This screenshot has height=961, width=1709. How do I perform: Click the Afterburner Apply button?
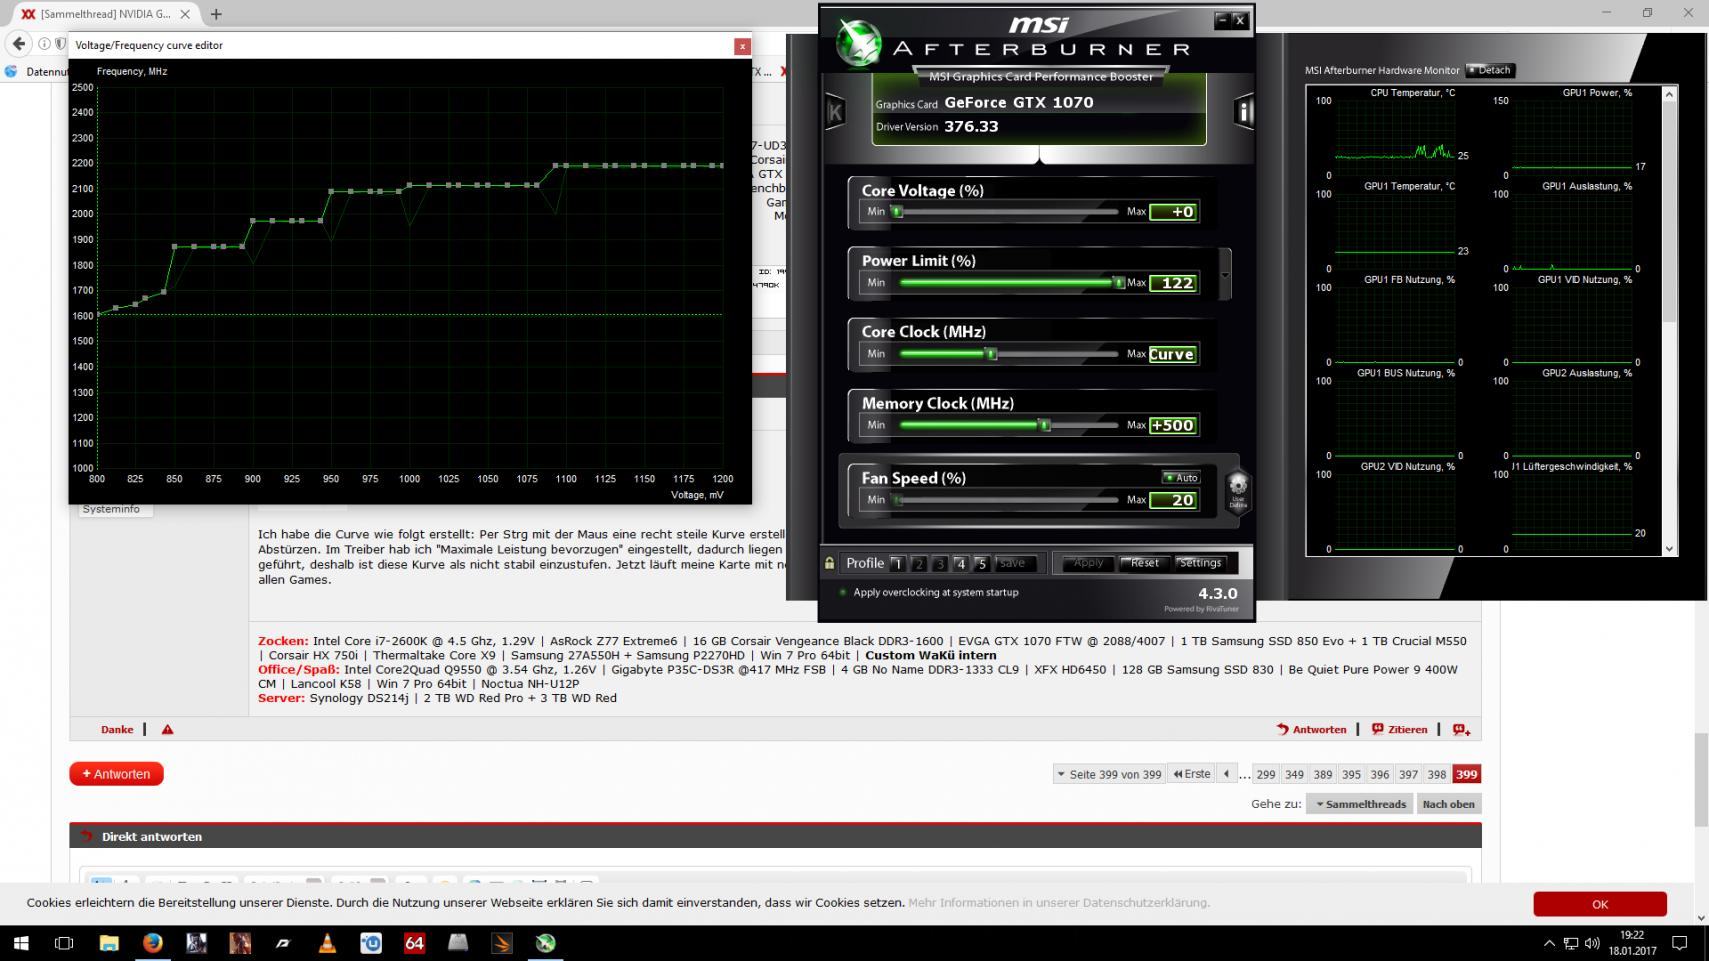[x=1087, y=563]
